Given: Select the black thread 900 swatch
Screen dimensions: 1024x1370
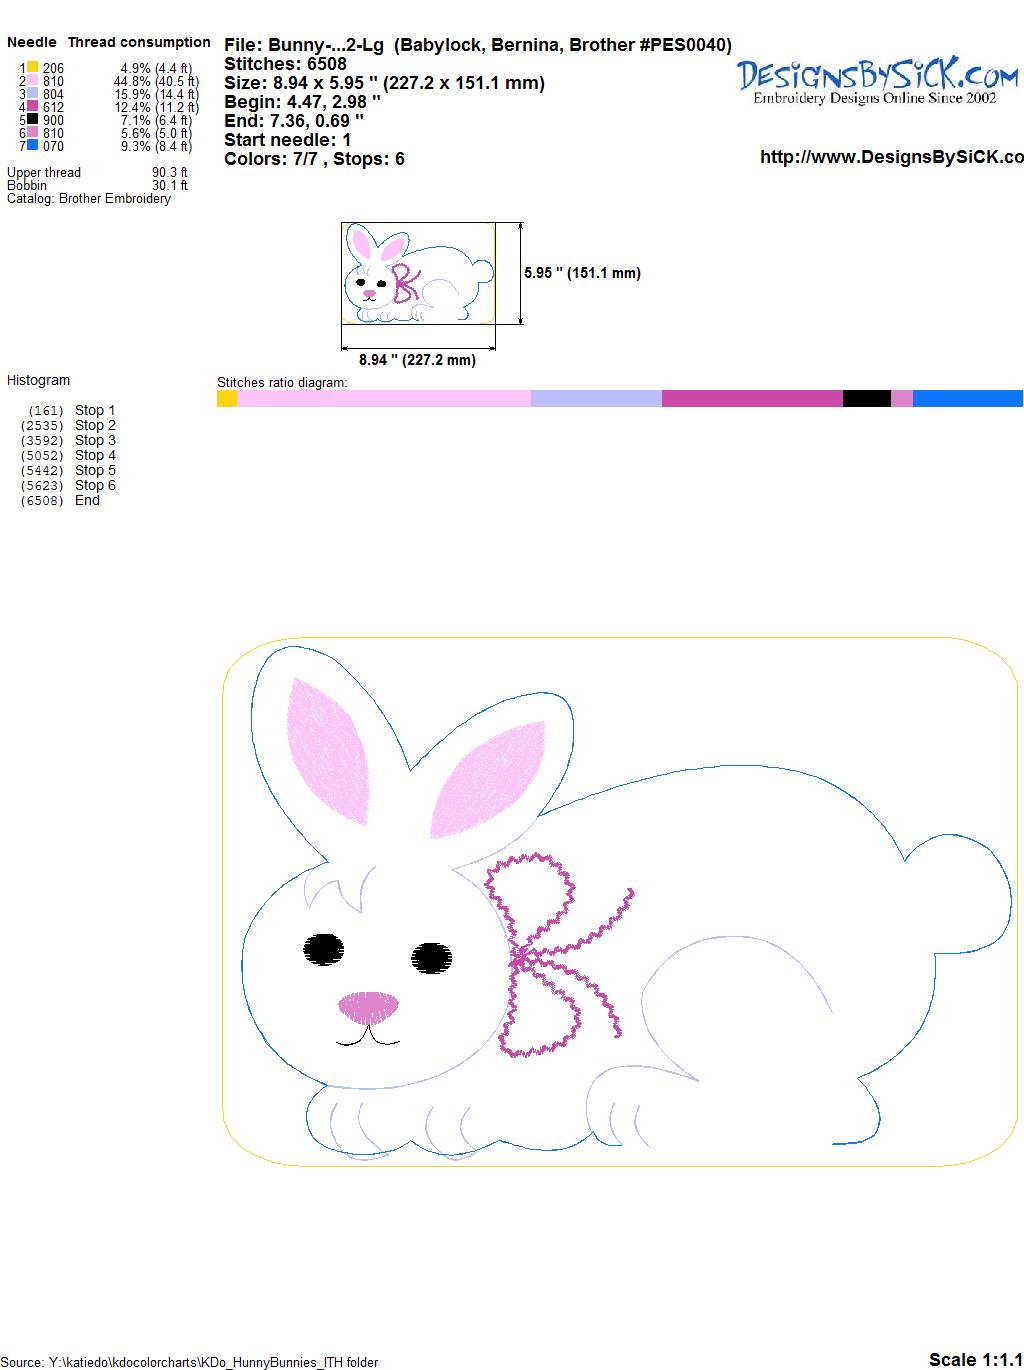Looking at the screenshot, I should tap(33, 120).
